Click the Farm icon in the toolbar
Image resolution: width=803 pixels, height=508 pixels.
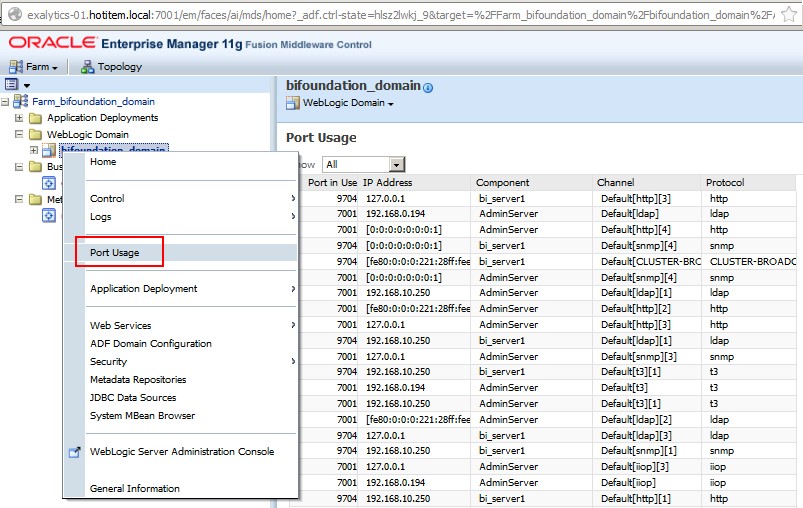pyautogui.click(x=16, y=67)
